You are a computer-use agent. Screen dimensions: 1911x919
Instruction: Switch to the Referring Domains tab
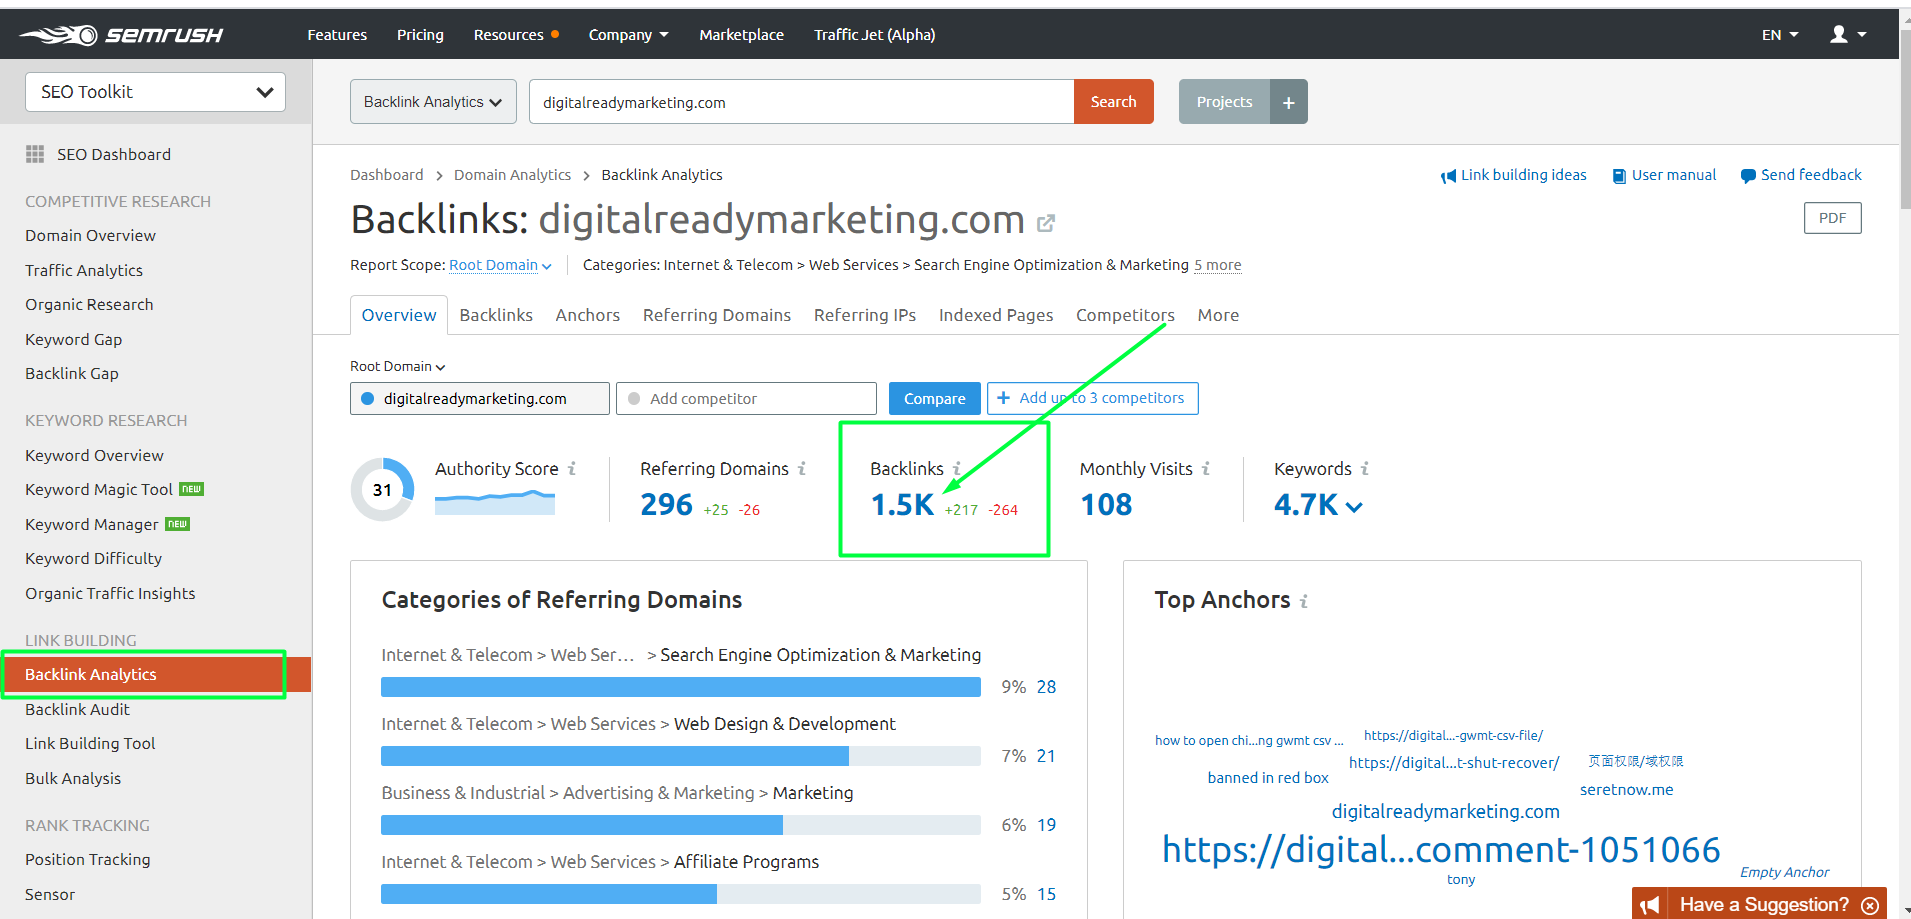(x=716, y=315)
